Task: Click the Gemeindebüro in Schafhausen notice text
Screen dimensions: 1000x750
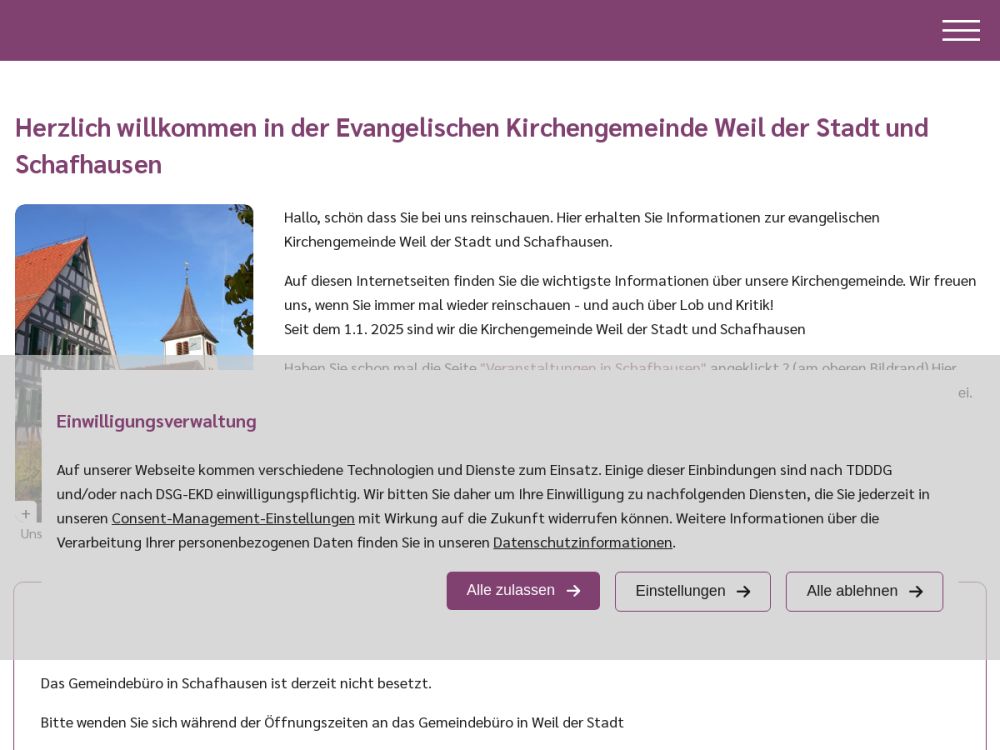Action: tap(236, 683)
